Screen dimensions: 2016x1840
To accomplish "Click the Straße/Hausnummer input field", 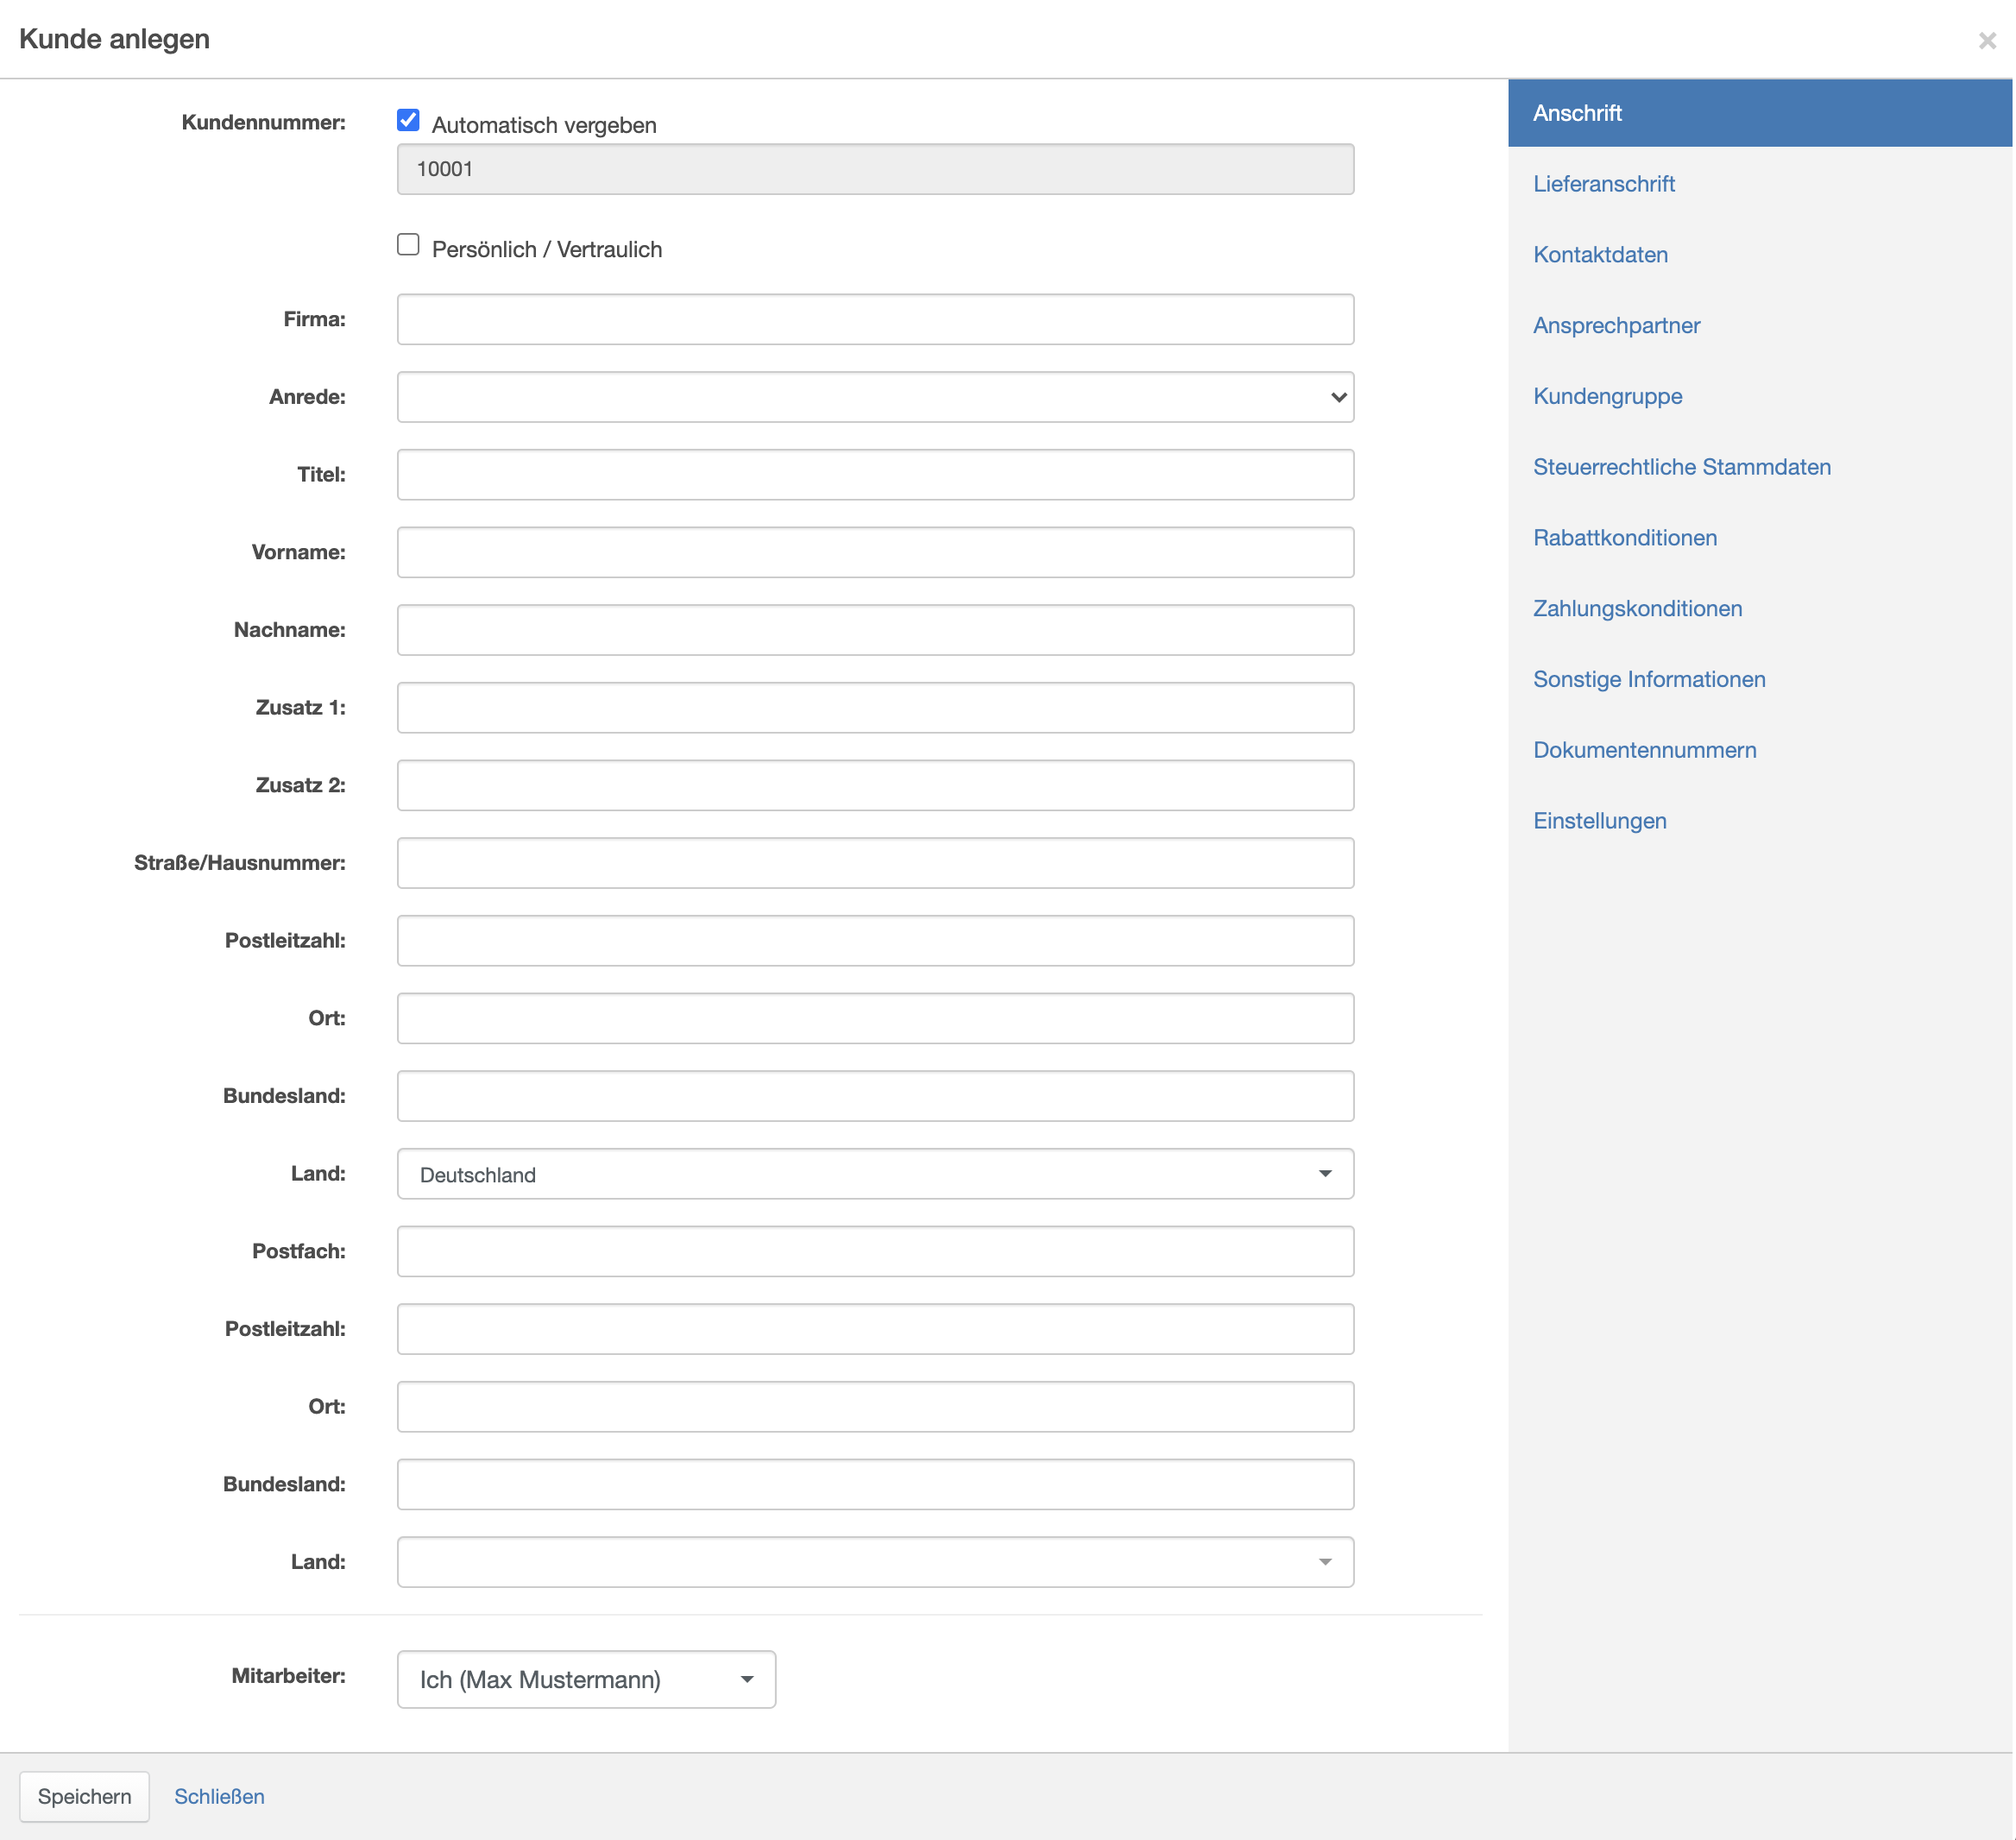I will pyautogui.click(x=875, y=863).
